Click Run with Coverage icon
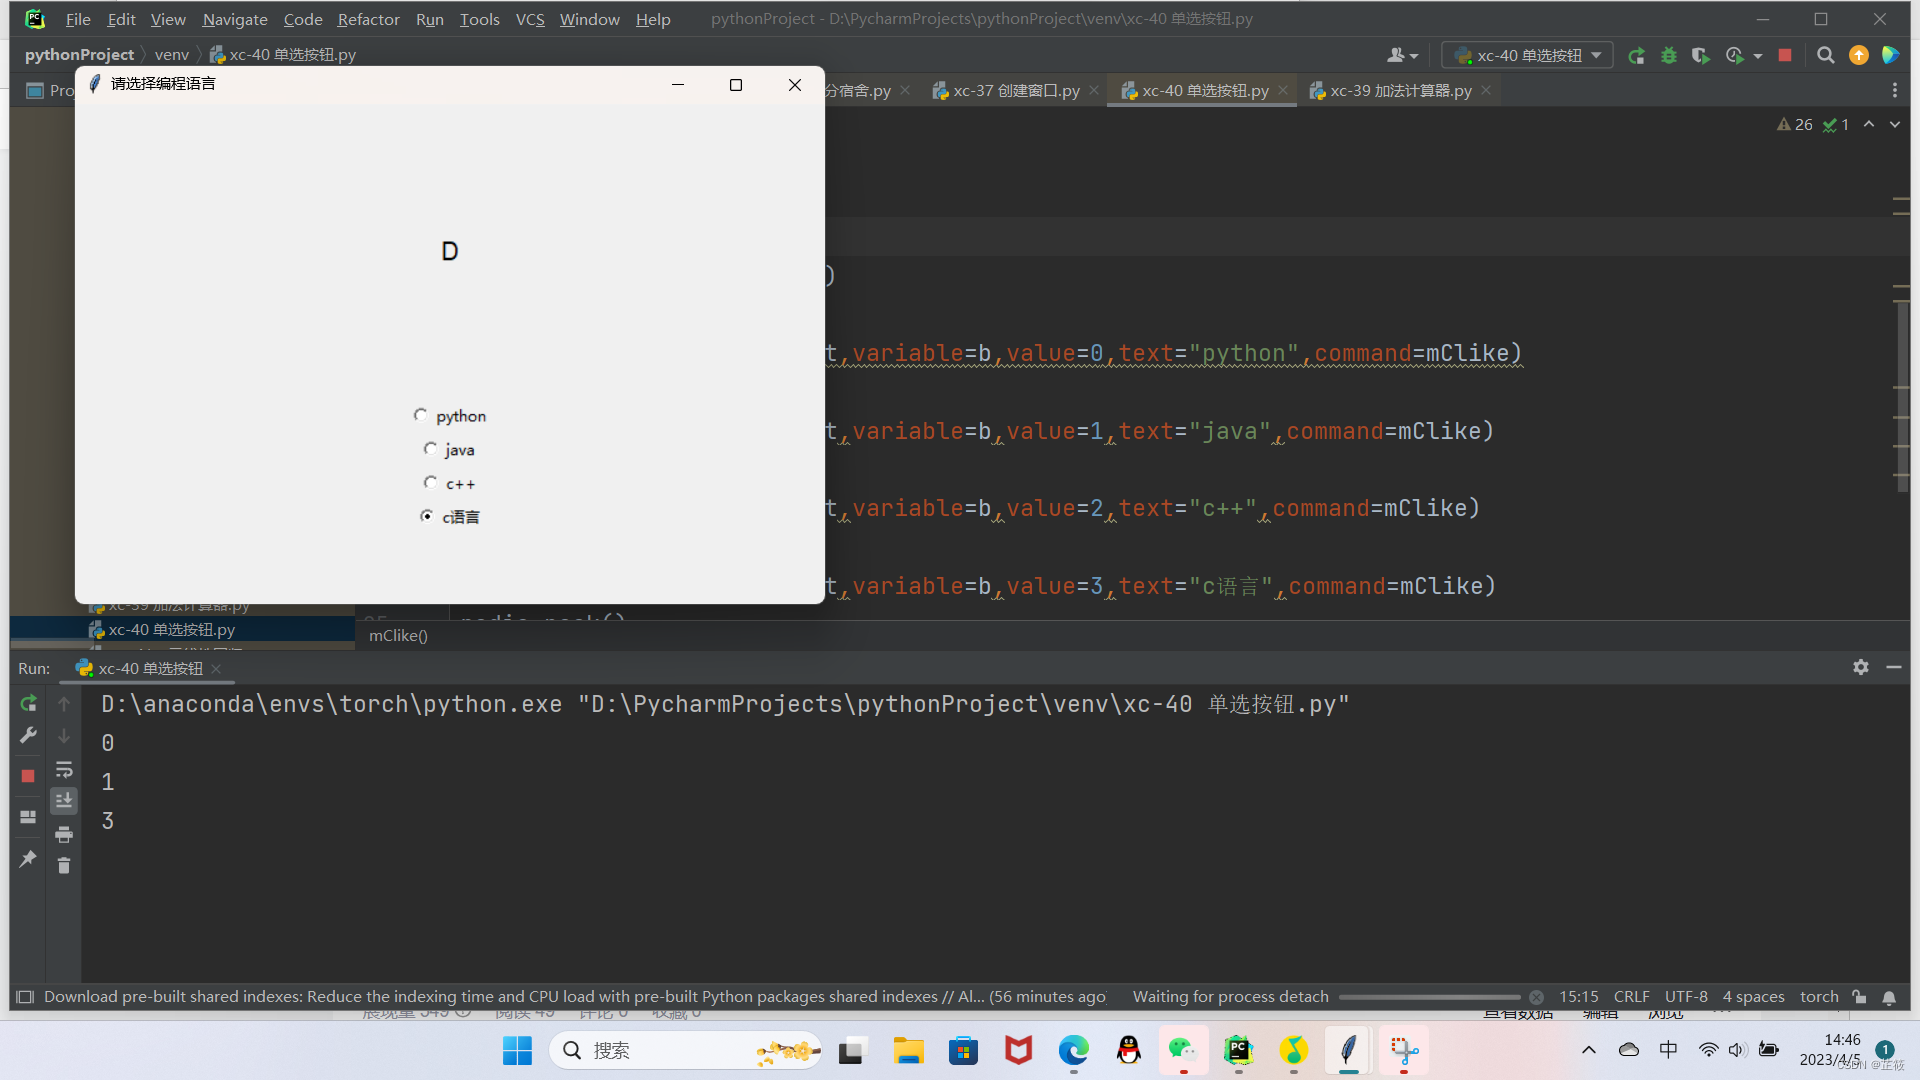Viewport: 1920px width, 1080px height. tap(1700, 56)
